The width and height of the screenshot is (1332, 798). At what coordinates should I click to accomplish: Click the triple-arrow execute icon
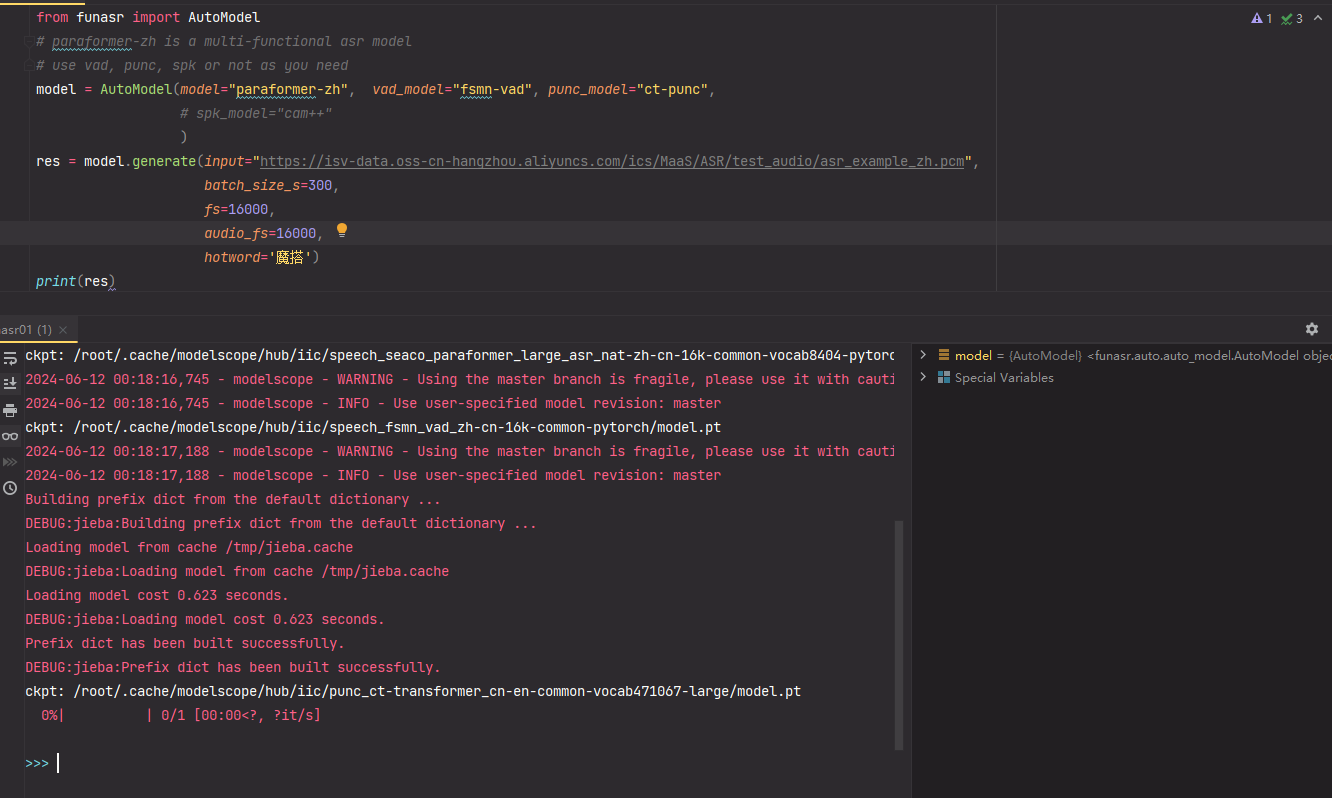point(10,462)
